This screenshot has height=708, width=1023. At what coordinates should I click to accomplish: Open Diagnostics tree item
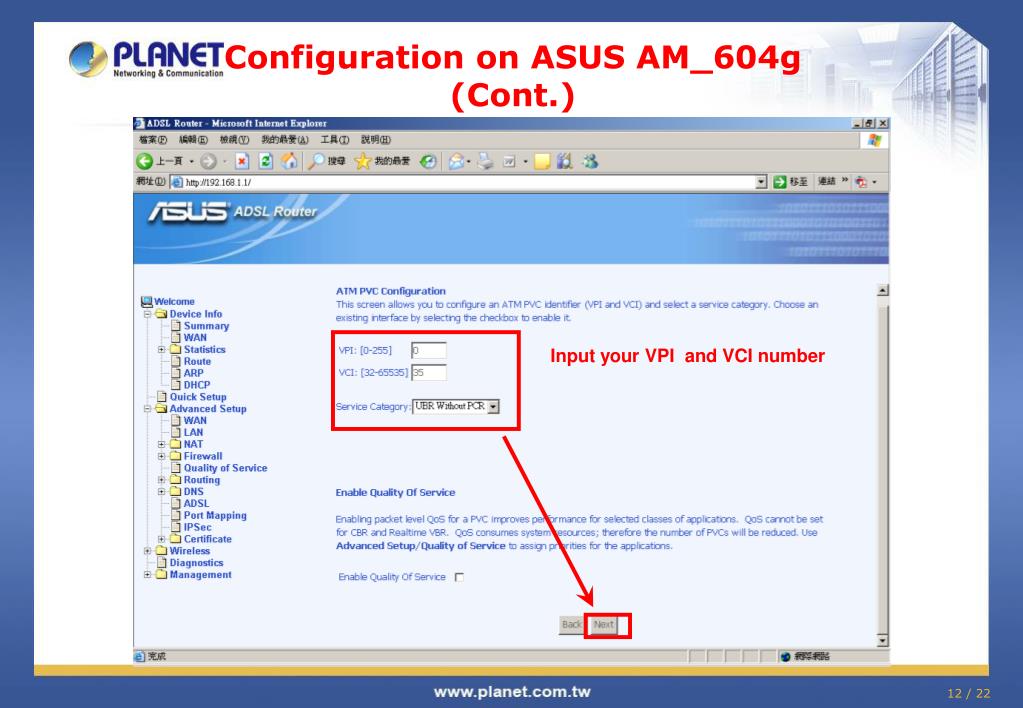[x=196, y=562]
